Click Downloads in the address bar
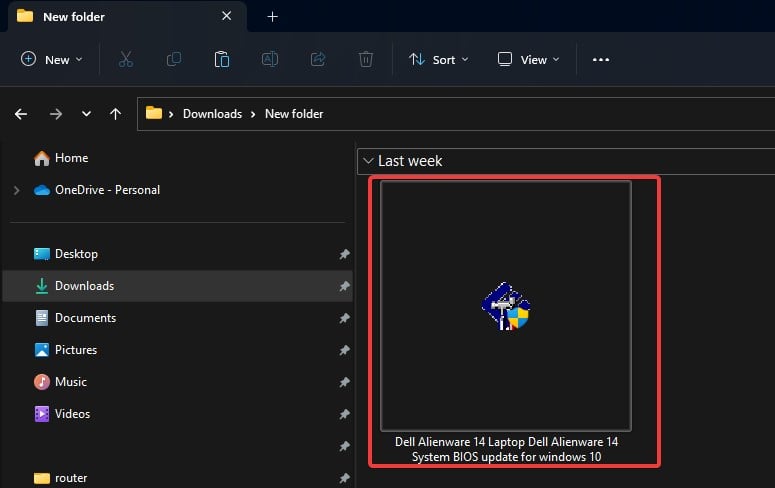This screenshot has width=775, height=488. tap(213, 114)
